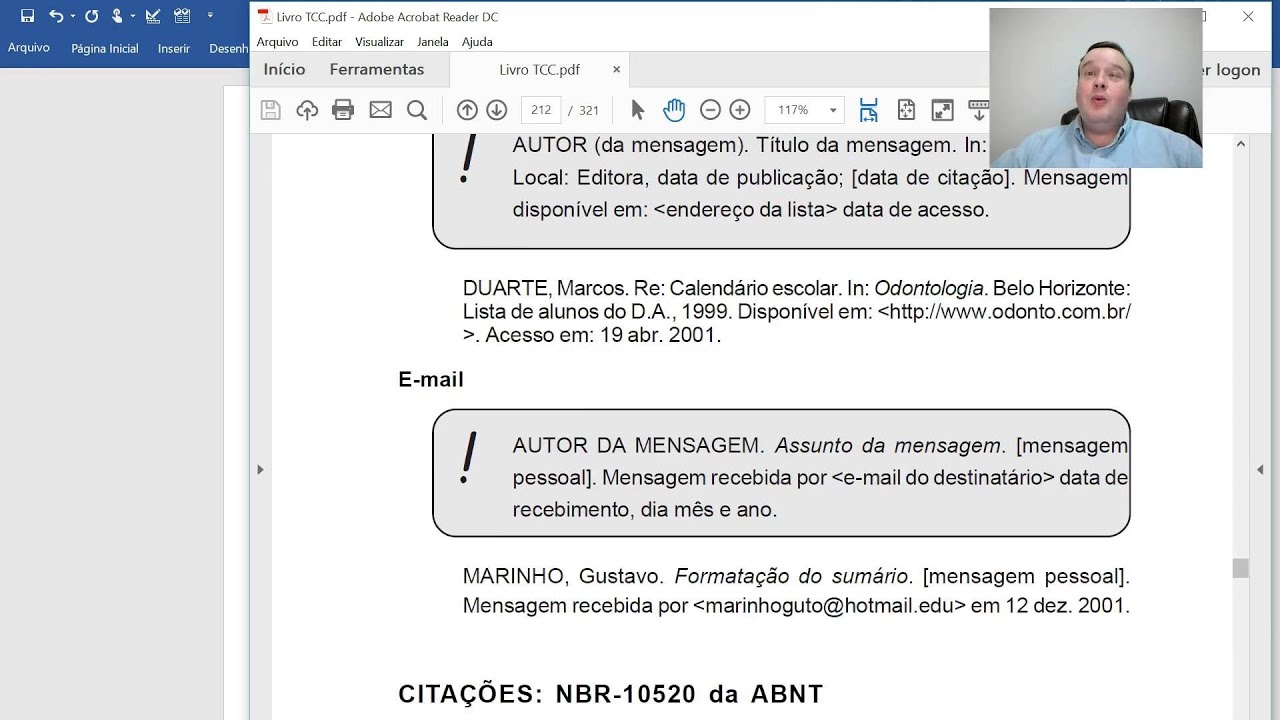Go to the previous page
Screen dimensions: 1280x720
(467, 110)
